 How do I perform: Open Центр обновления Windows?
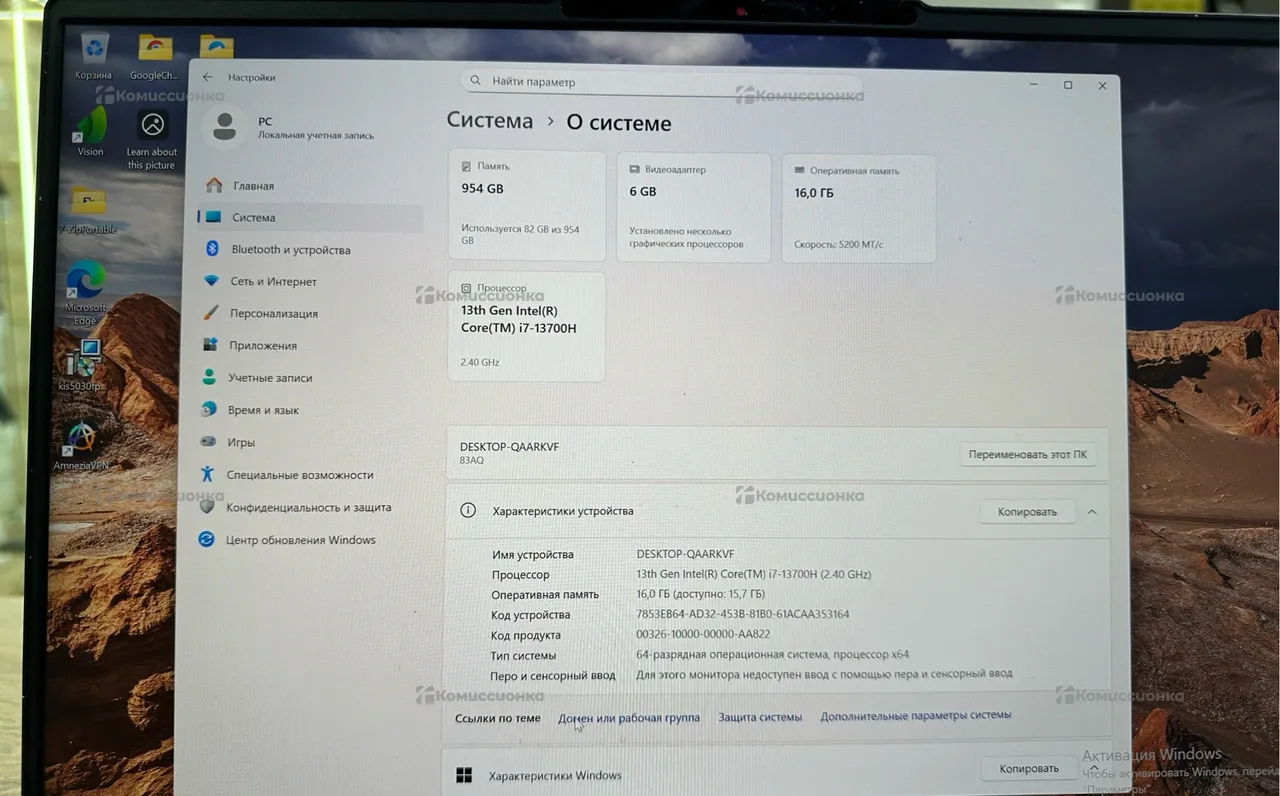coord(300,540)
